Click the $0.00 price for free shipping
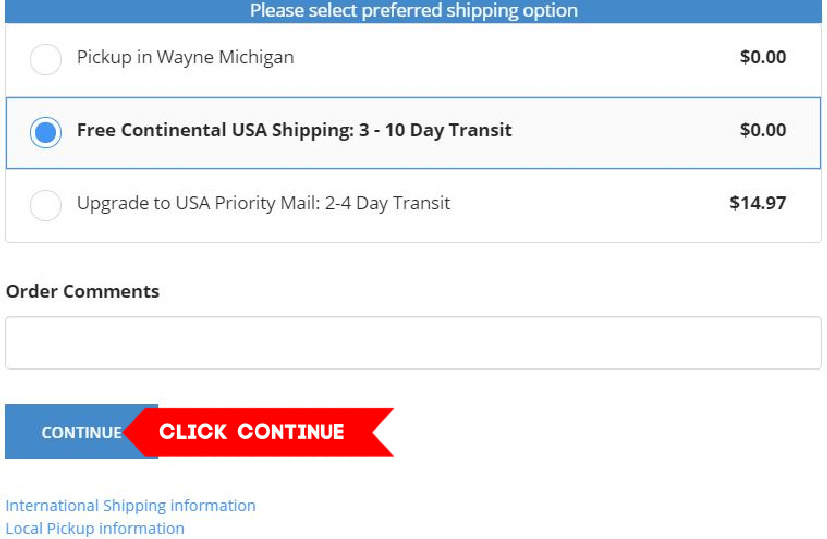Image resolution: width=827 pixels, height=539 pixels. point(762,130)
